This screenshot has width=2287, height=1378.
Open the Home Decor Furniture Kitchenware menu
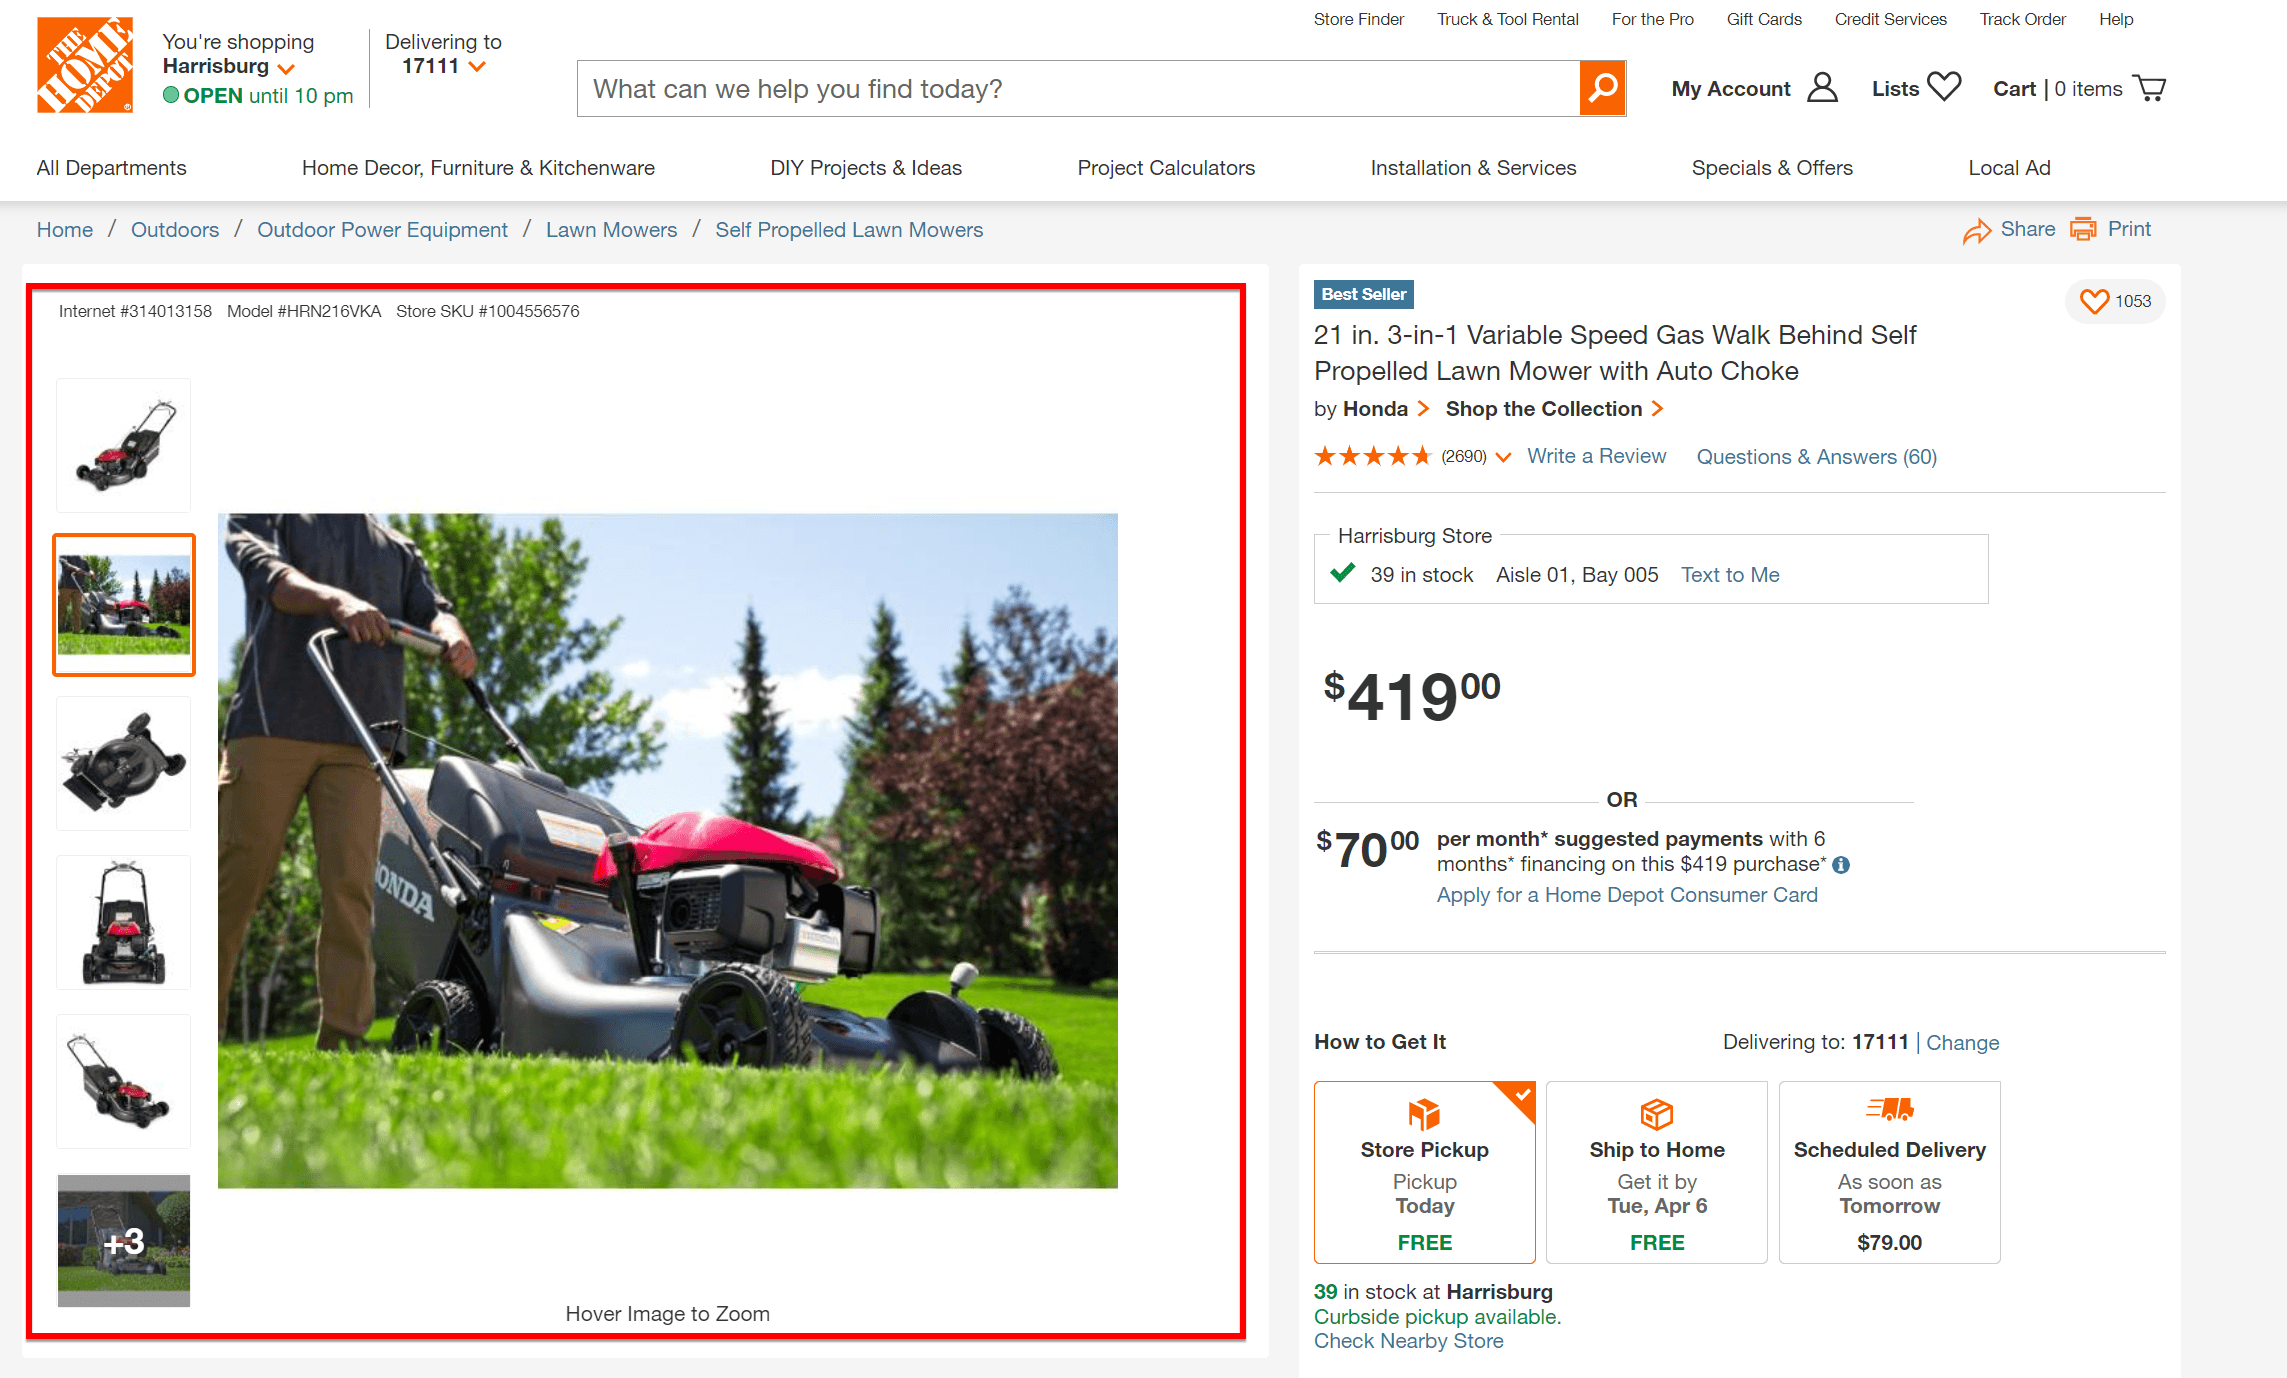point(480,165)
